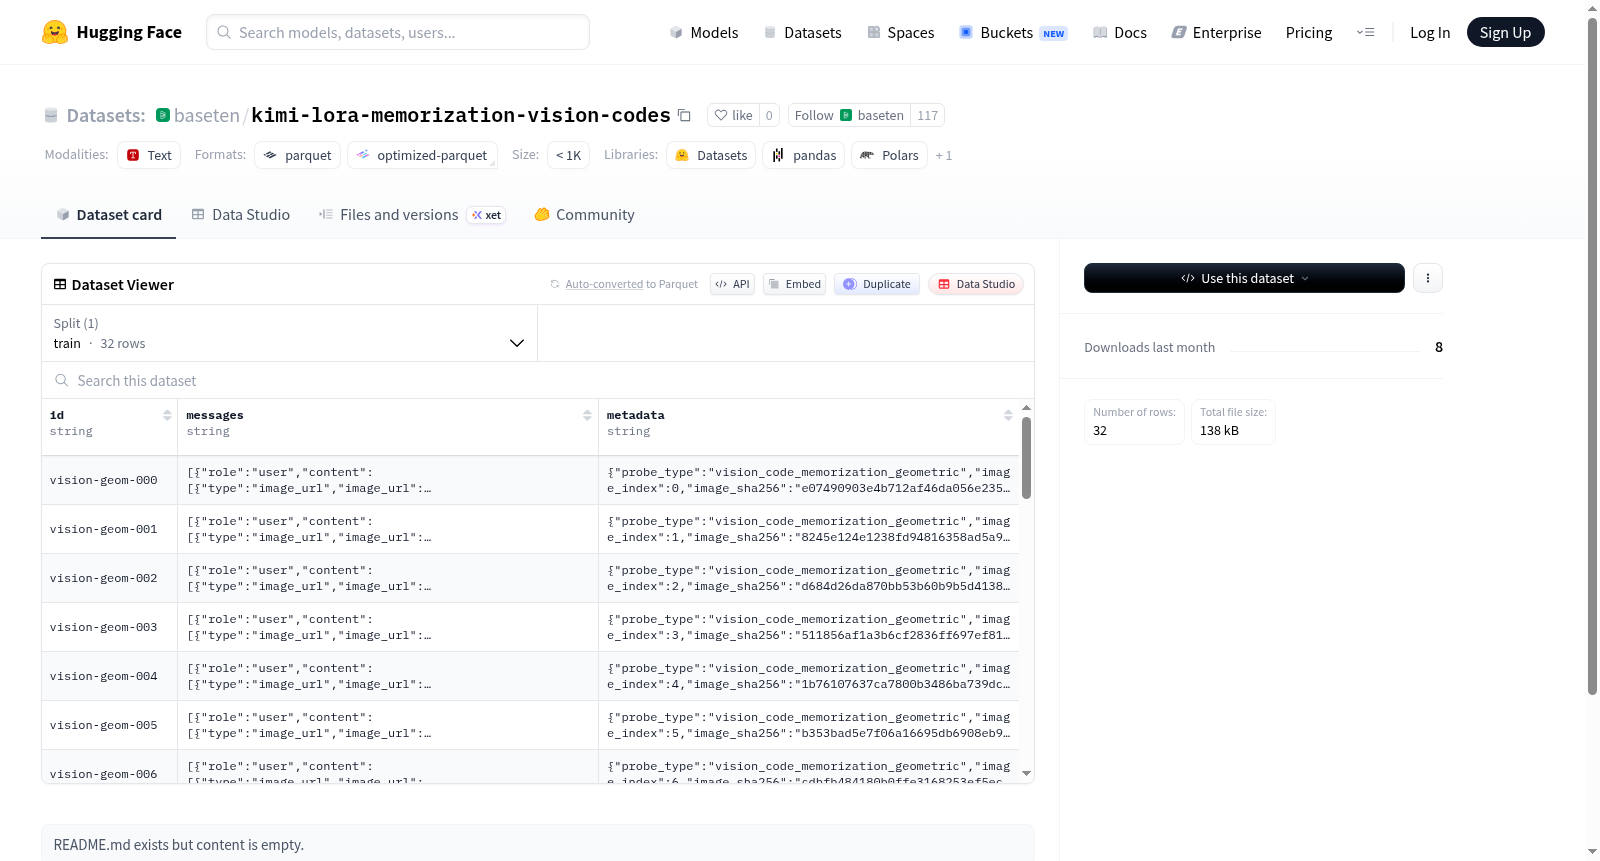This screenshot has height=861, width=1600.
Task: Expand the additional navigation menu icon
Action: coord(1365,33)
